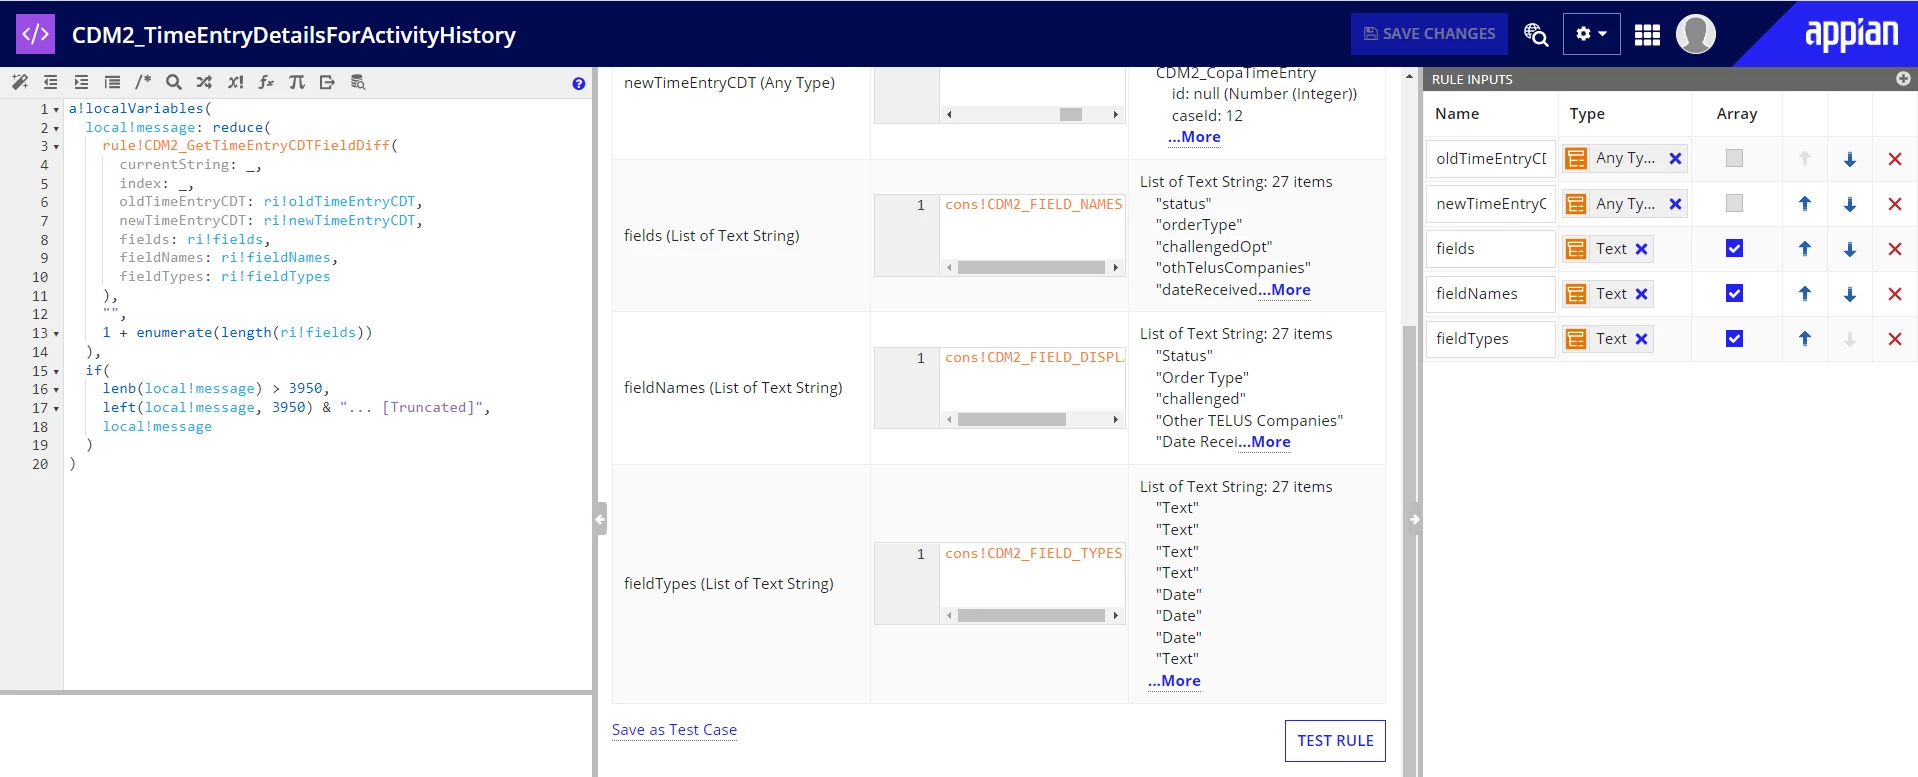Remove Any Type from newTimeEntryCDT

[x=1675, y=204]
